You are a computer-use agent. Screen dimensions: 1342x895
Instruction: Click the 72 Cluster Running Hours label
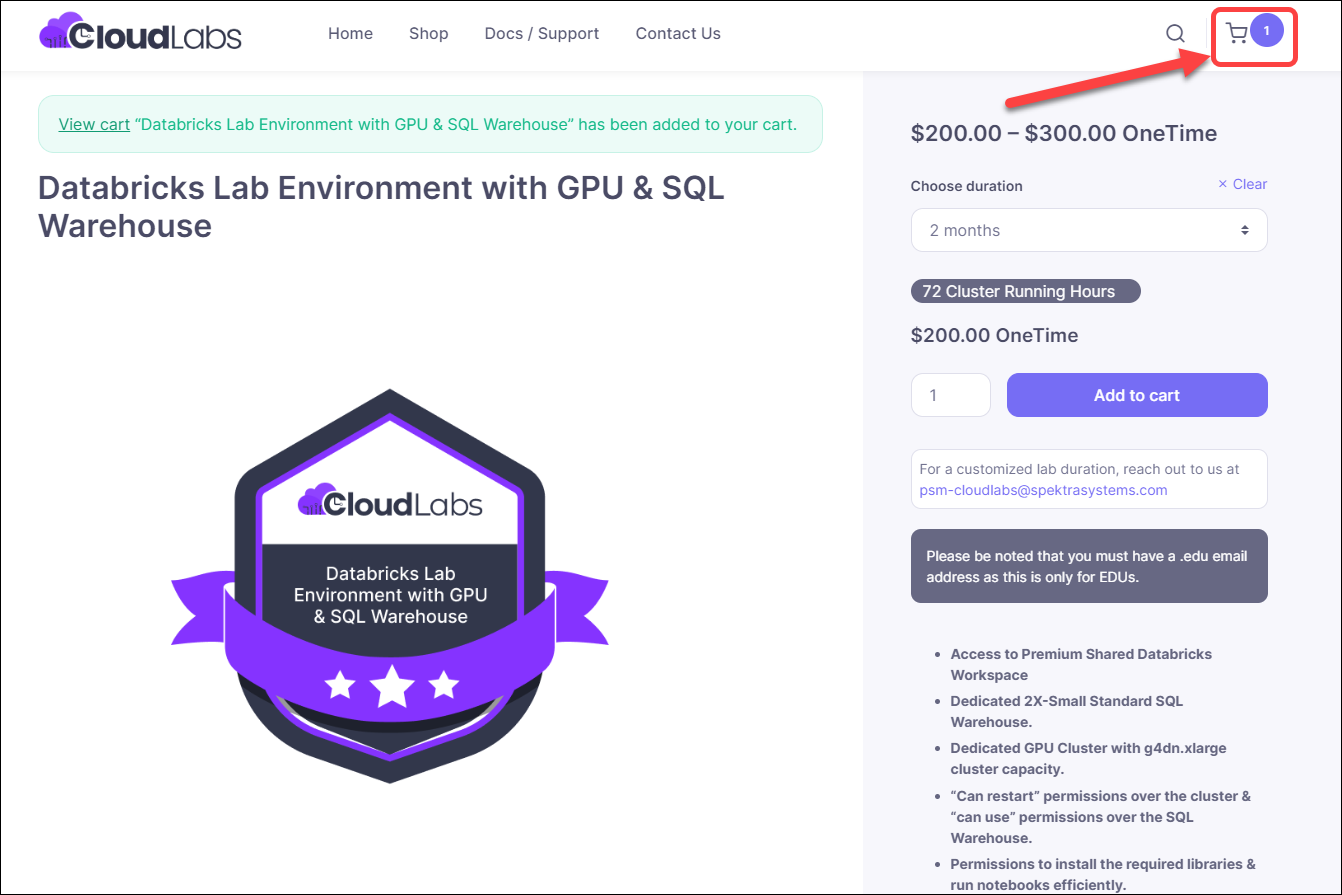coord(1025,291)
